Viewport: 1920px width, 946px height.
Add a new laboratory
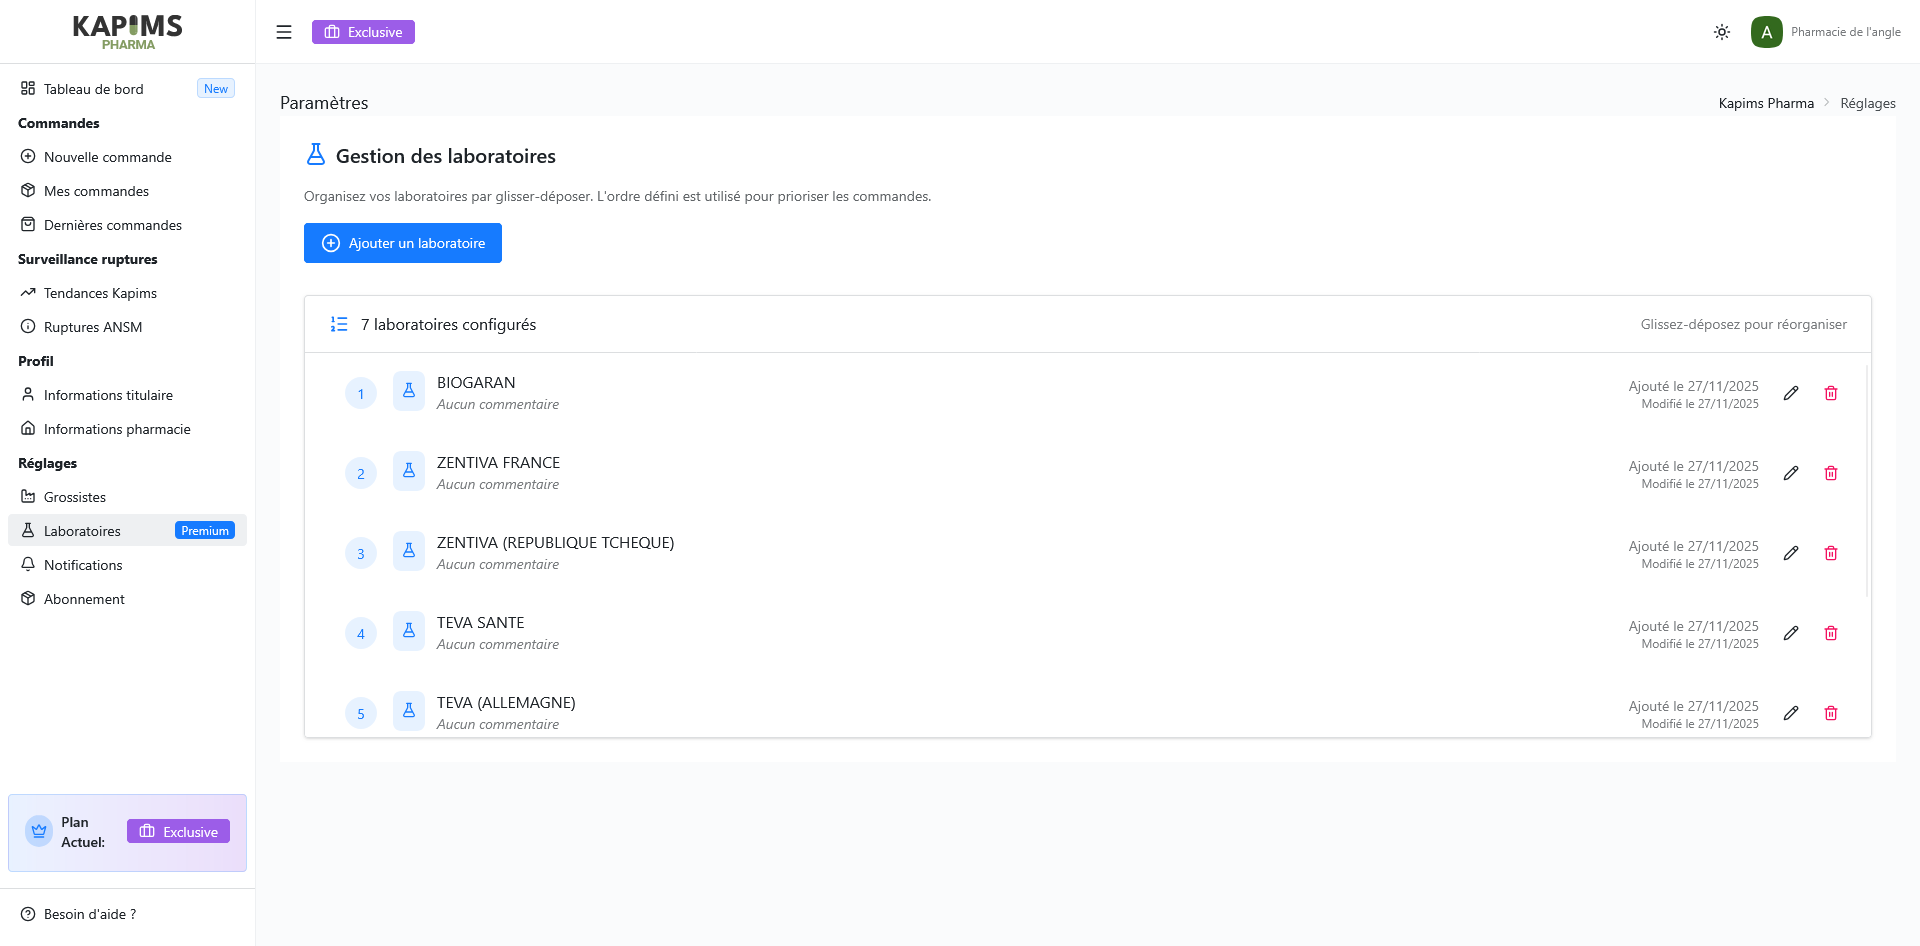[403, 243]
